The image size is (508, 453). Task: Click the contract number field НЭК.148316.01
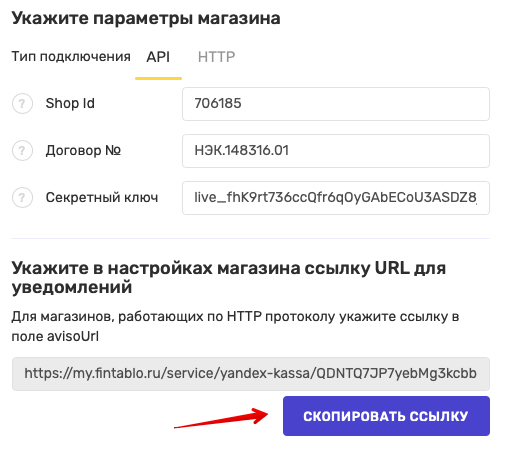point(336,151)
